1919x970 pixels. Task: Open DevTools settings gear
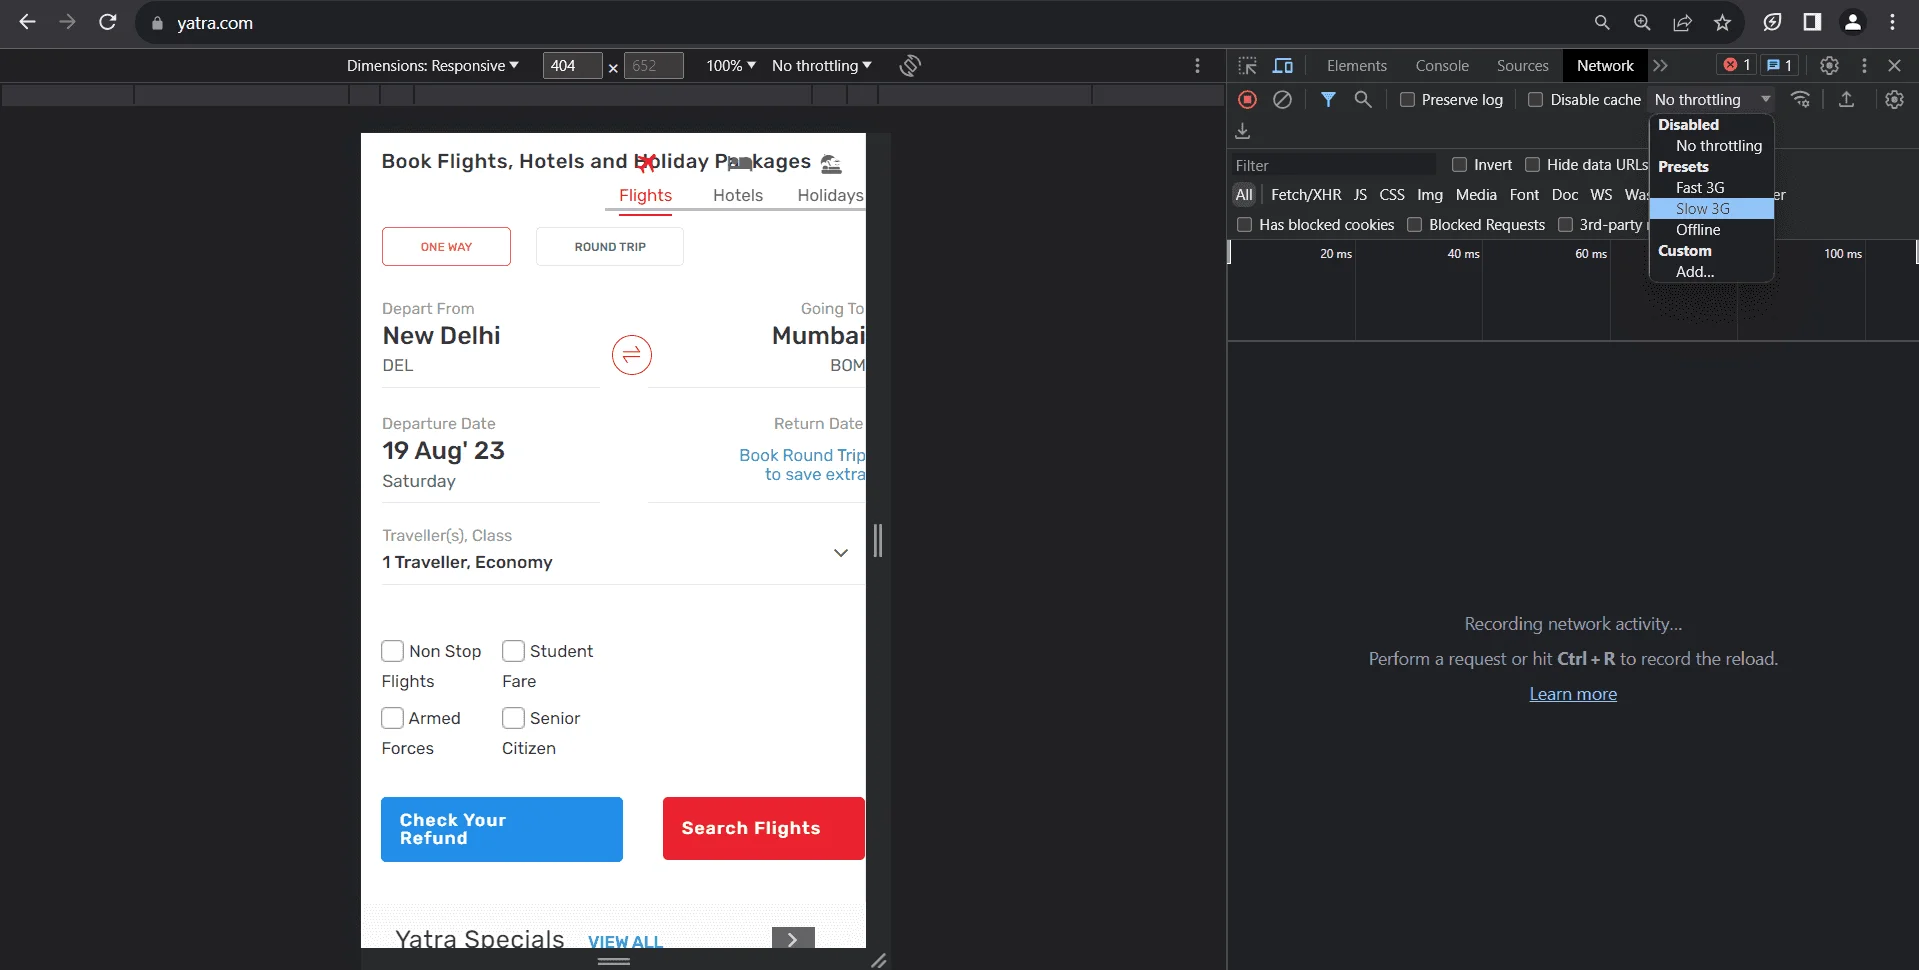pyautogui.click(x=1829, y=65)
